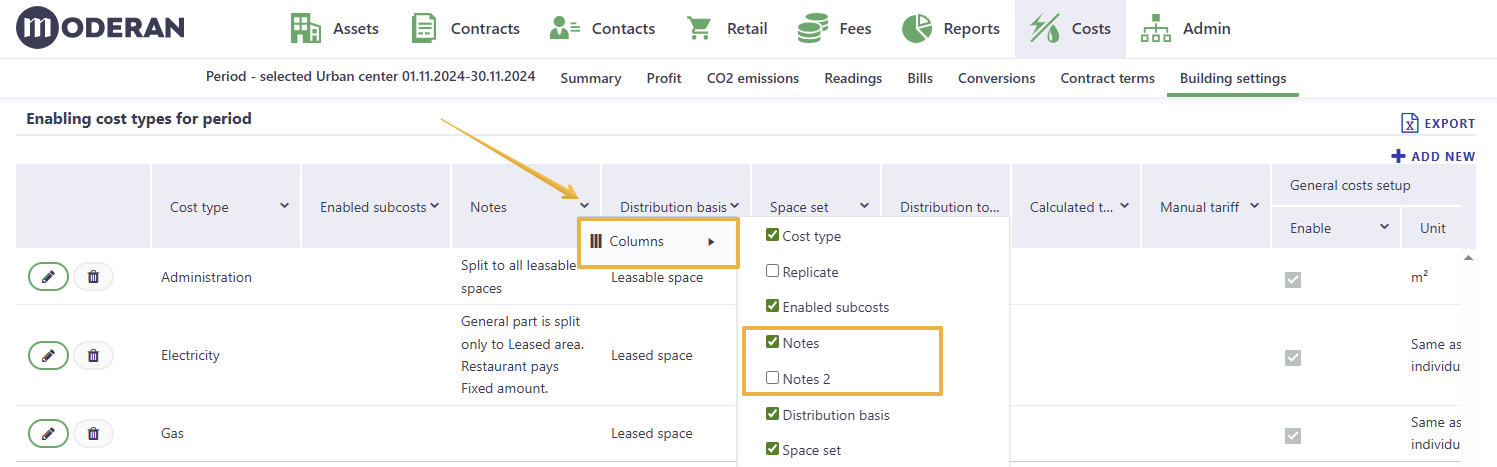The image size is (1497, 467).
Task: Uncheck the Notes column checkbox
Action: pyautogui.click(x=772, y=342)
